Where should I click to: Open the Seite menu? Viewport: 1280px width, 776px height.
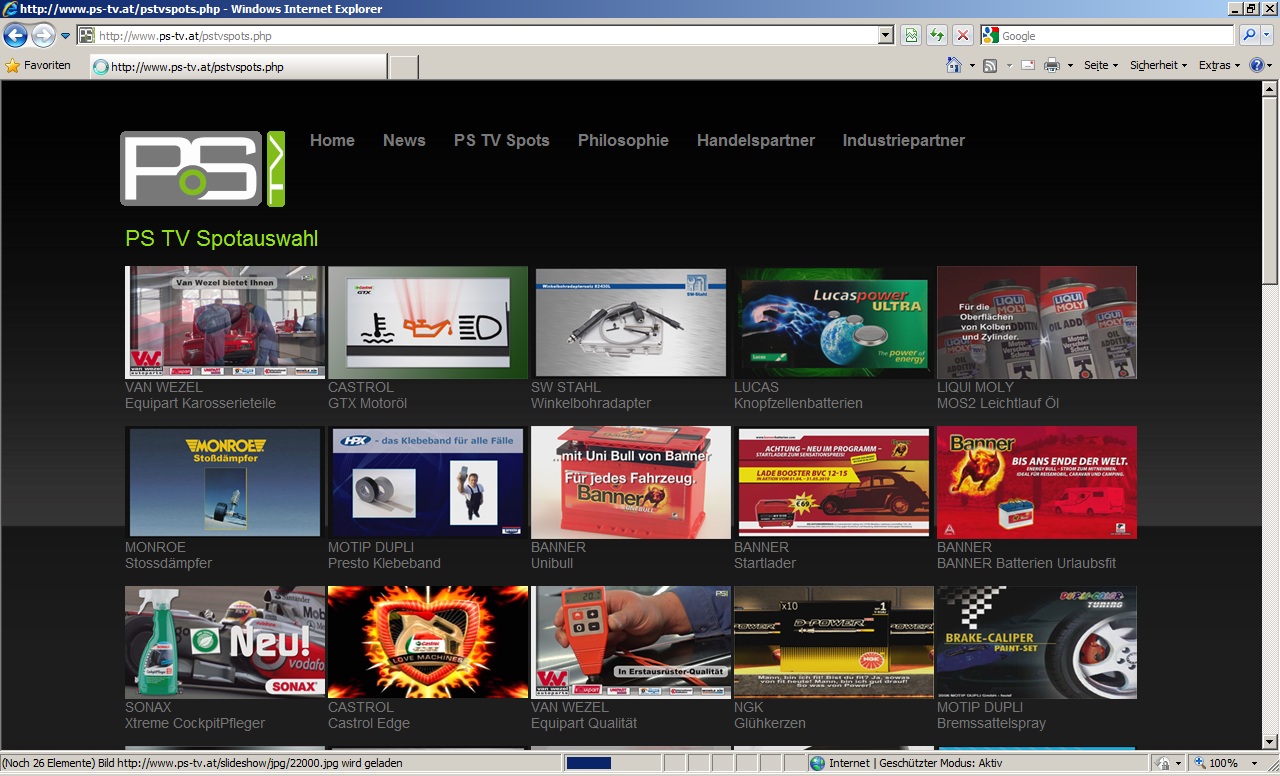tap(1101, 65)
